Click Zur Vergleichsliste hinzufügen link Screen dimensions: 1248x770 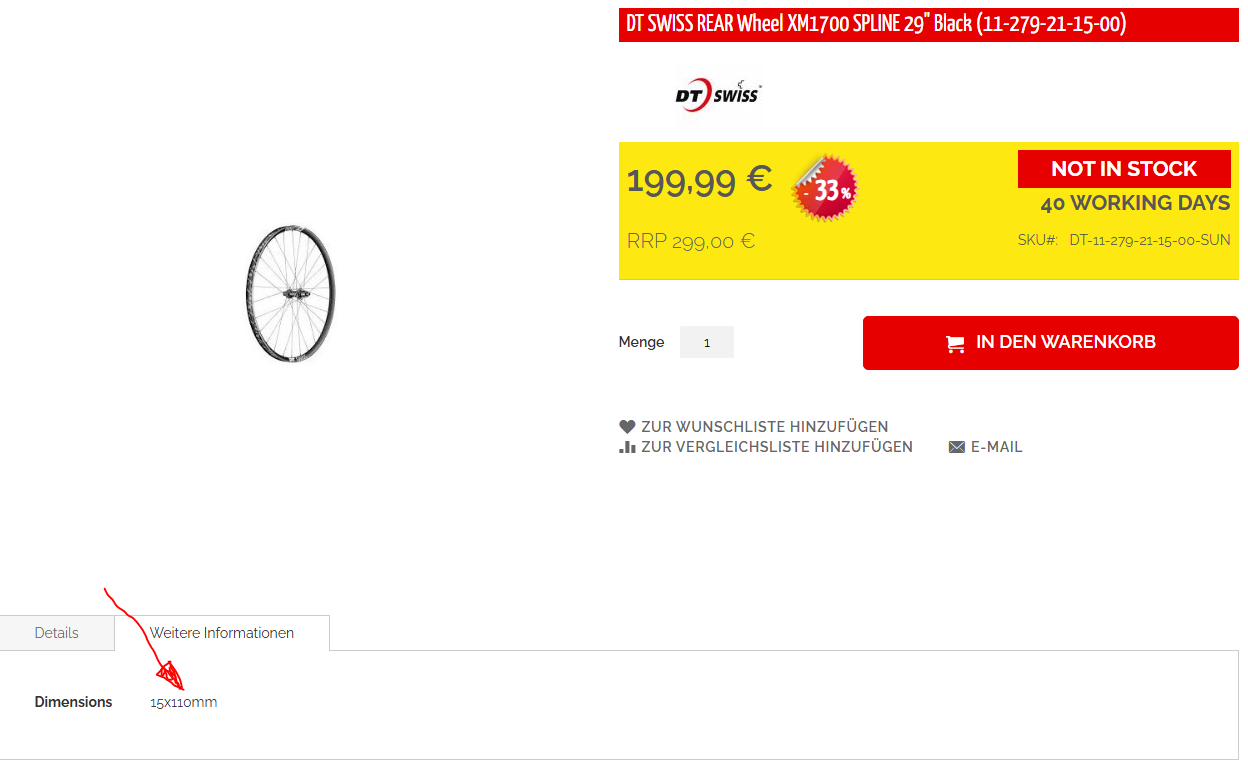click(777, 447)
